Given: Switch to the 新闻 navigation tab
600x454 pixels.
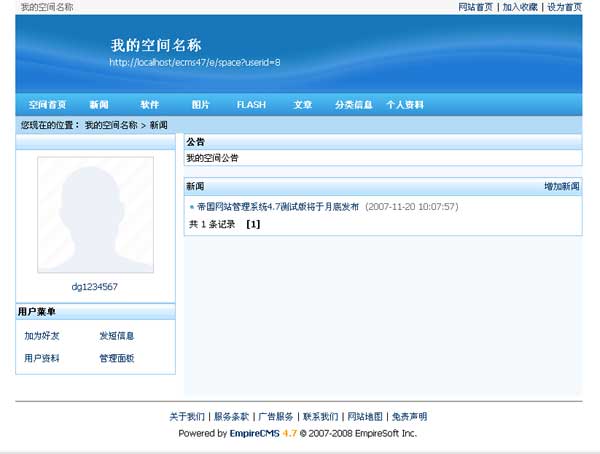Looking at the screenshot, I should click(99, 105).
